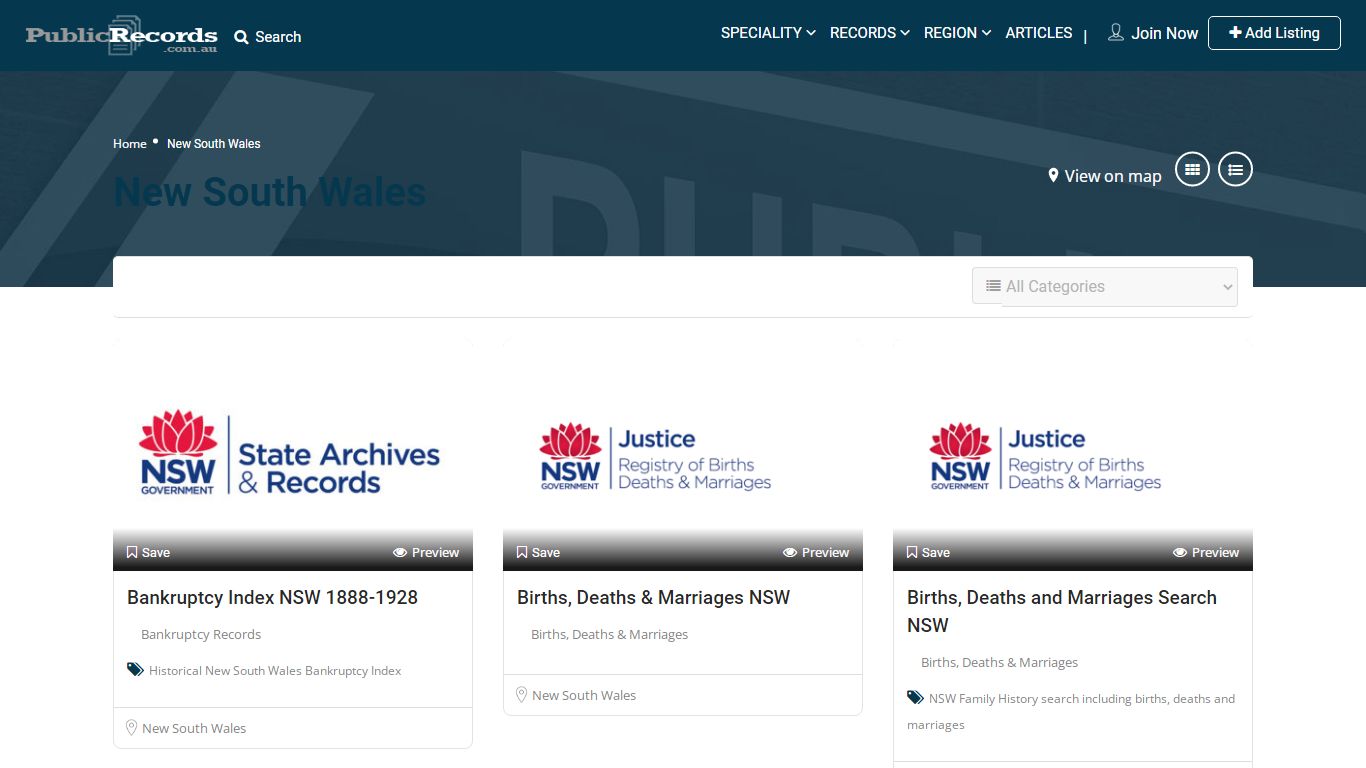Viewport: 1366px width, 768px height.
Task: Save Births, Deaths & Marriages NSW listing
Action: click(x=538, y=552)
